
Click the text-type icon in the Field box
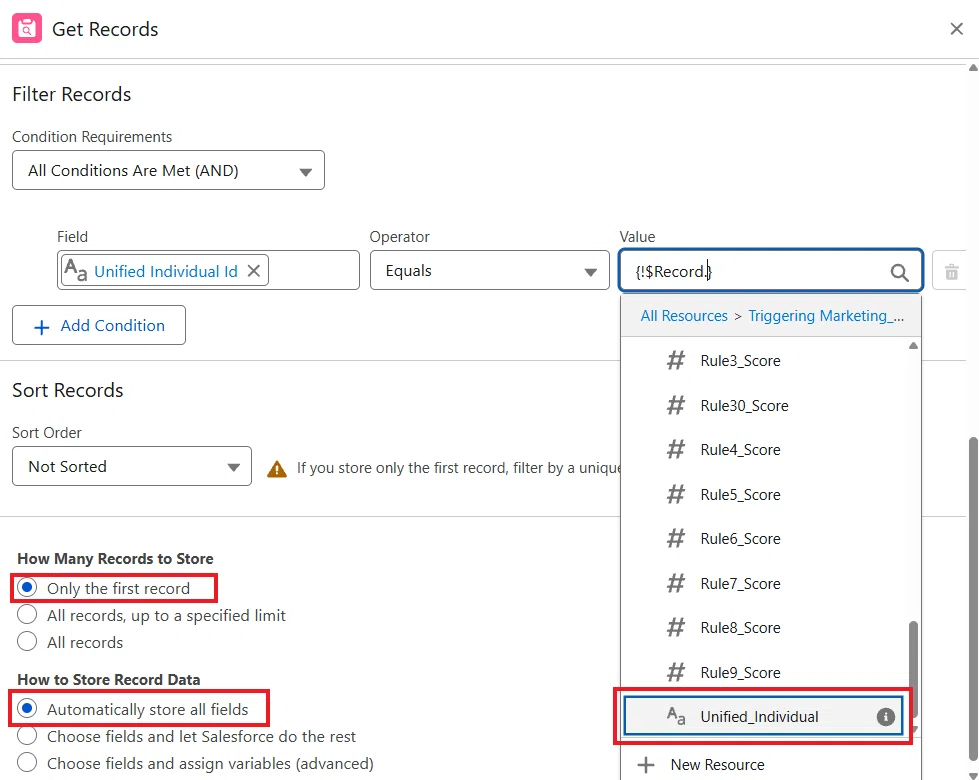[76, 270]
